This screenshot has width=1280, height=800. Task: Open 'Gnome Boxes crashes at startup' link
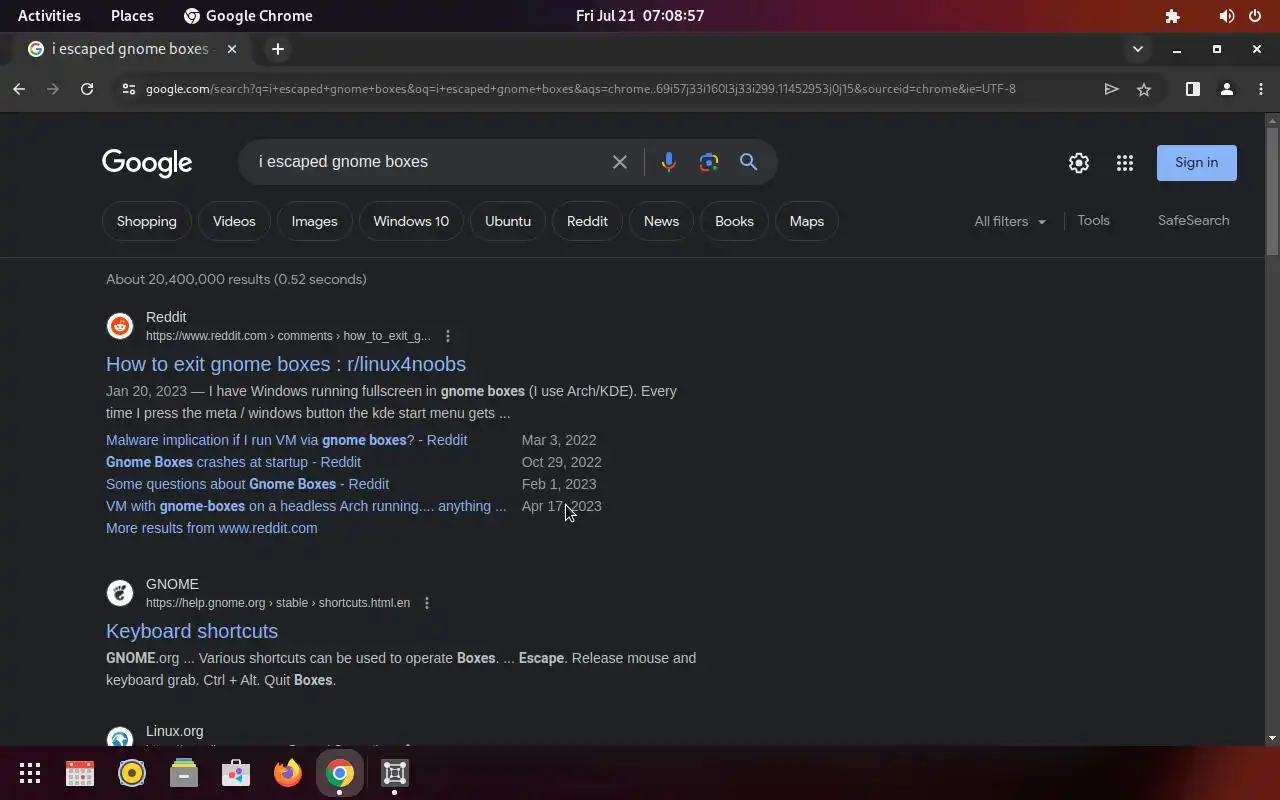233,462
